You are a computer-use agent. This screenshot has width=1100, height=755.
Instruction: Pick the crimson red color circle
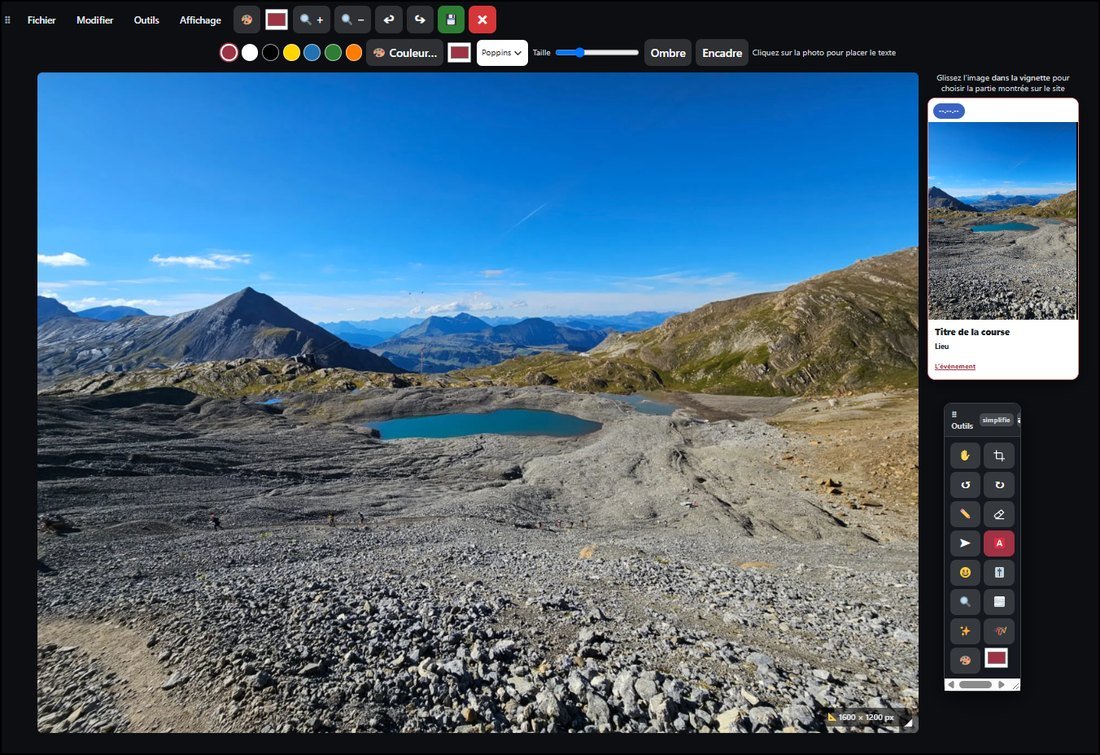[229, 53]
